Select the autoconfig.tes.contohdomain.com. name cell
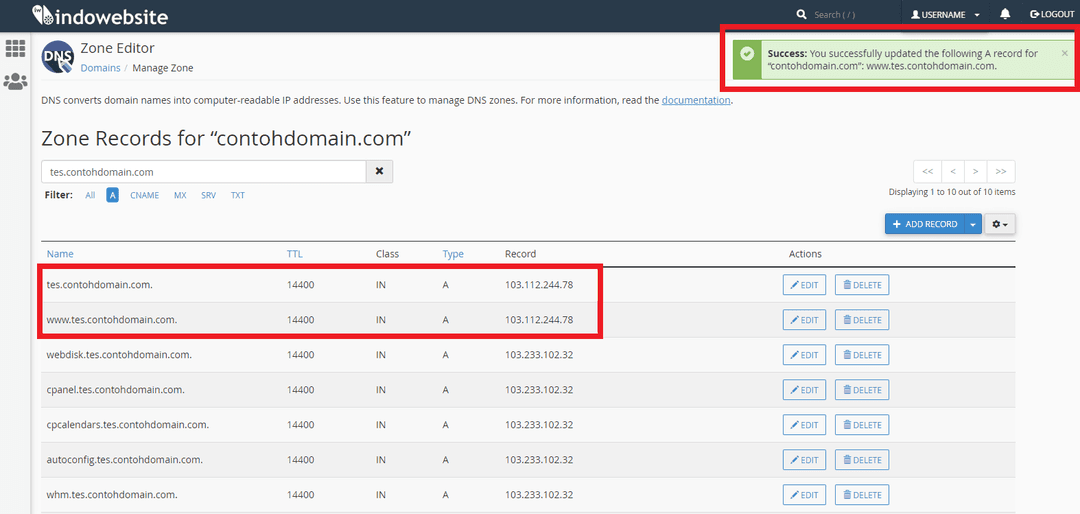Screen dimensions: 1080x514 tap(124, 460)
